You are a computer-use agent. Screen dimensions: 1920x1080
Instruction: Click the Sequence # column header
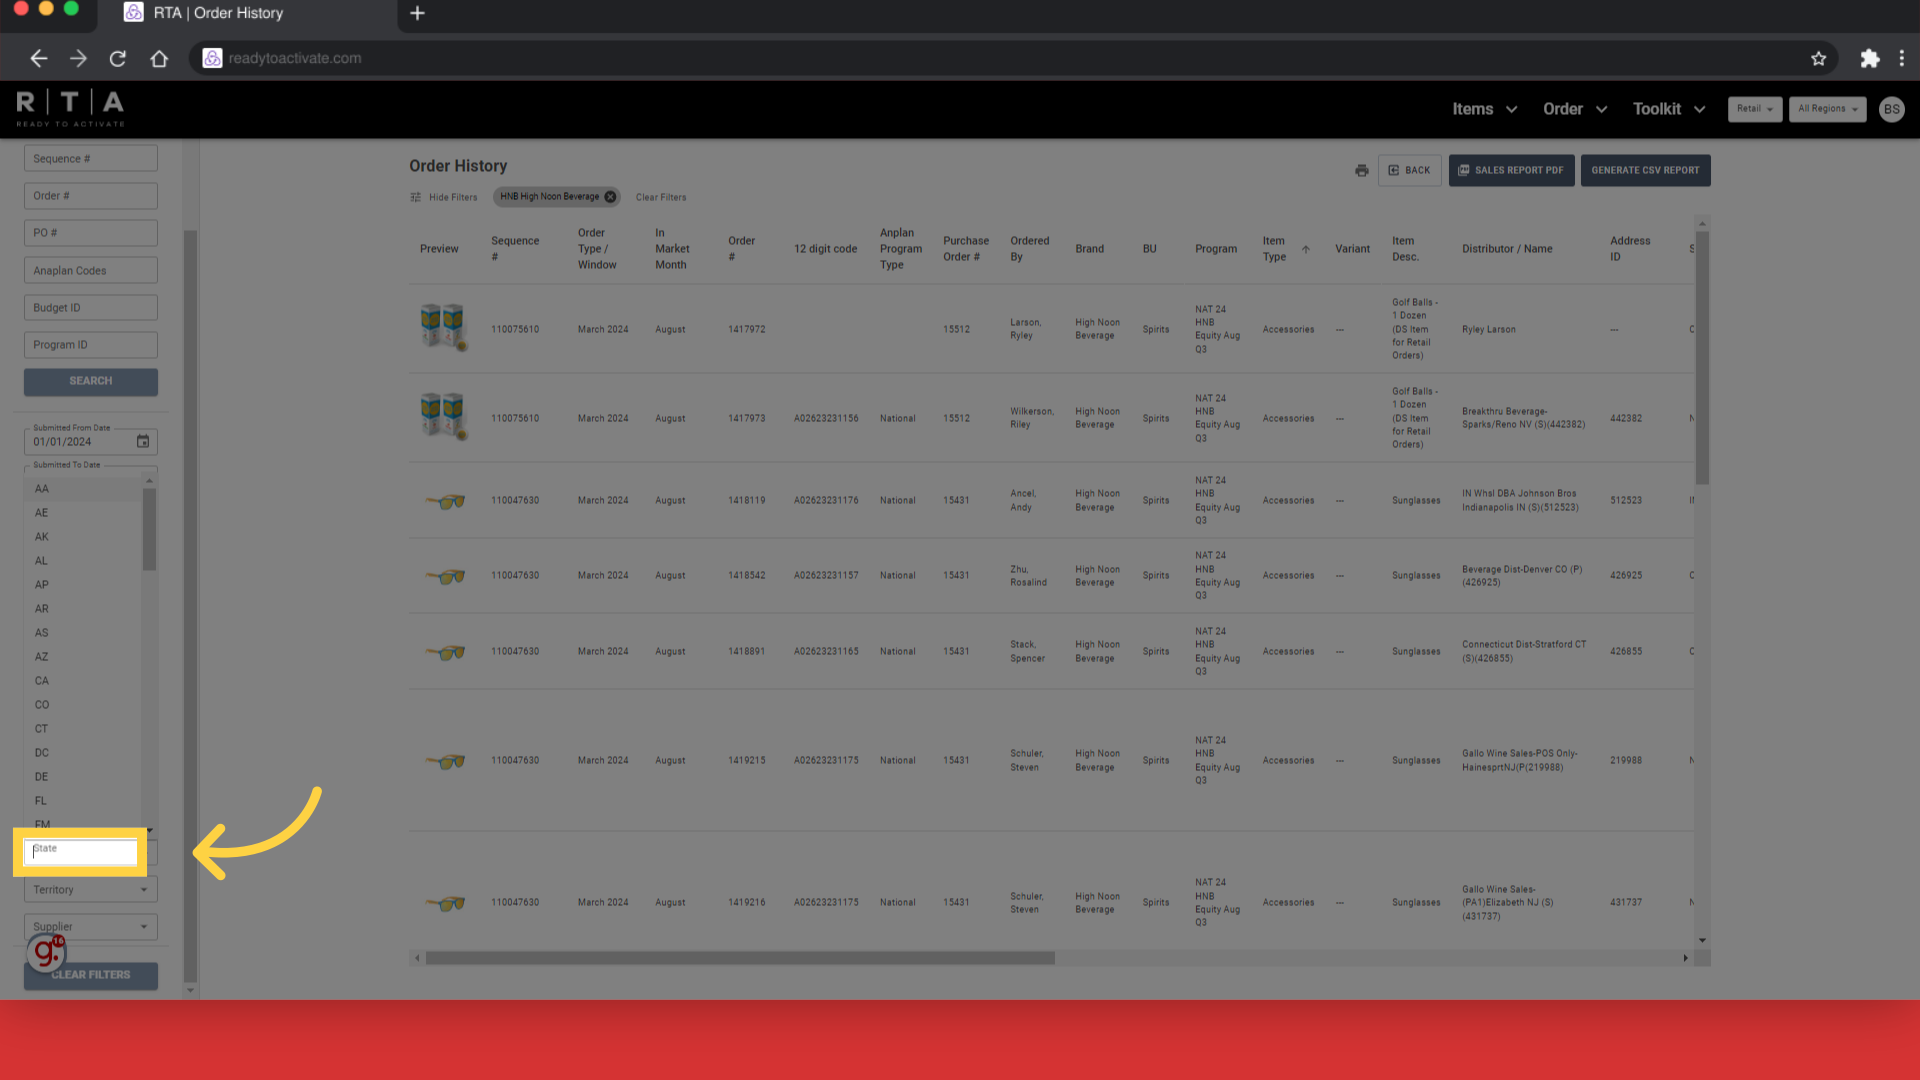[x=515, y=249]
